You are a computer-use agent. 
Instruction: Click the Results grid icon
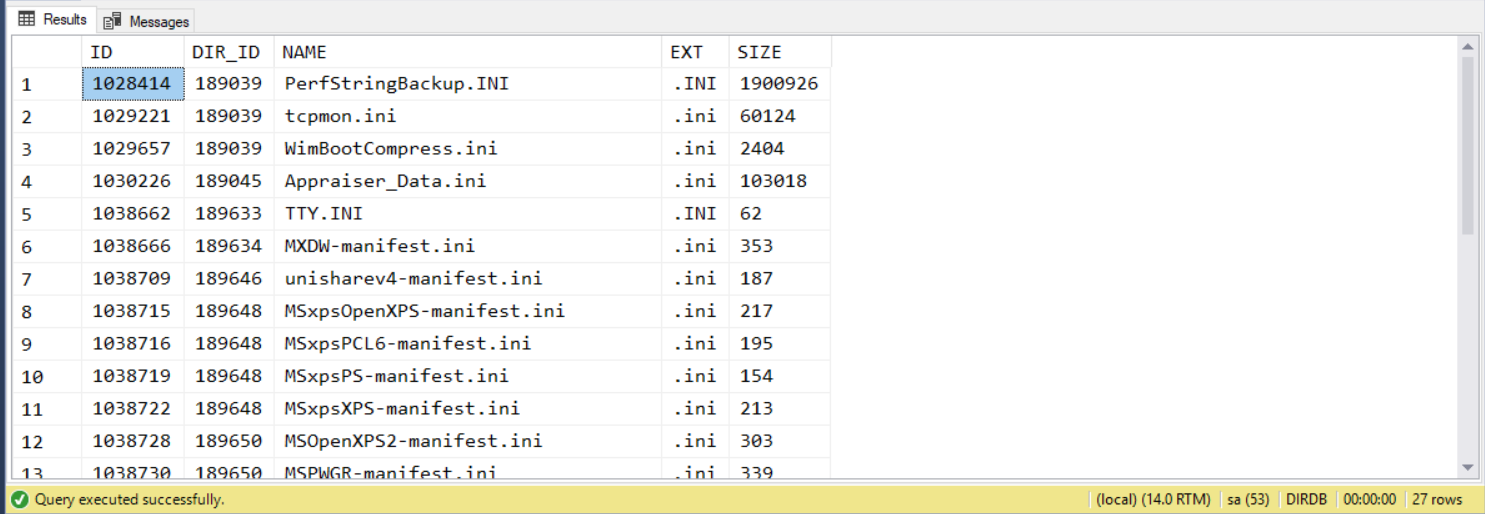(27, 19)
